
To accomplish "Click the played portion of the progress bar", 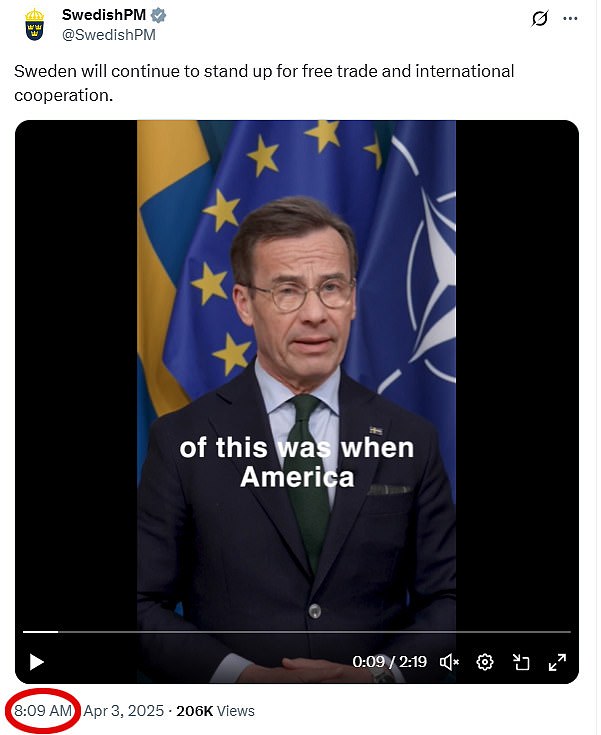I will 40,632.
